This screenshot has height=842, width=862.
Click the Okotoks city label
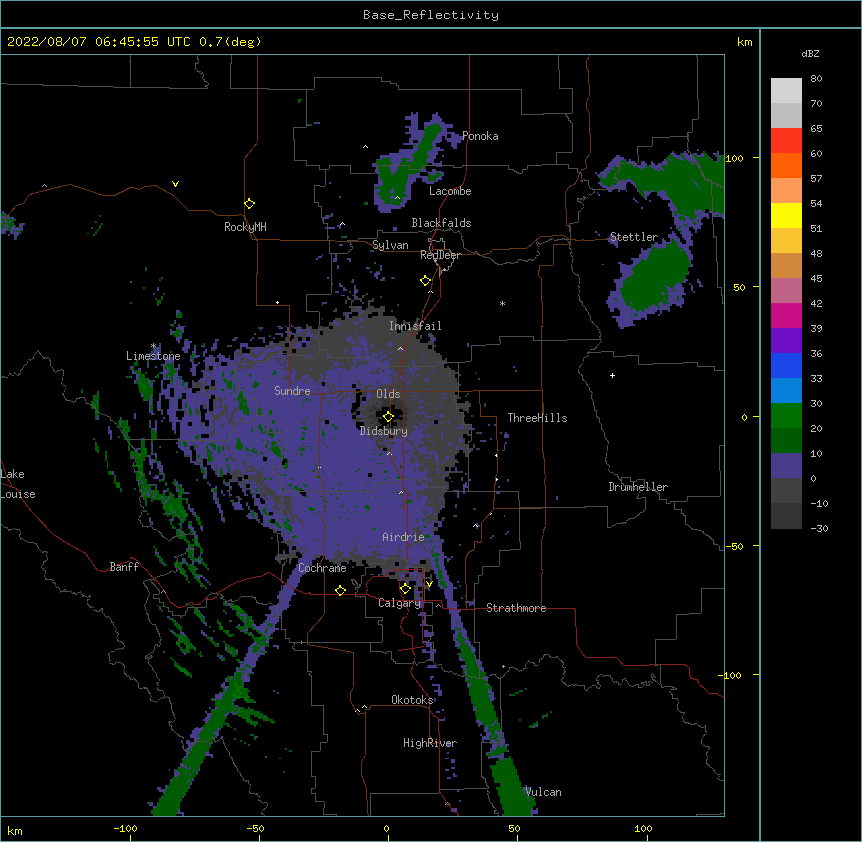412,700
